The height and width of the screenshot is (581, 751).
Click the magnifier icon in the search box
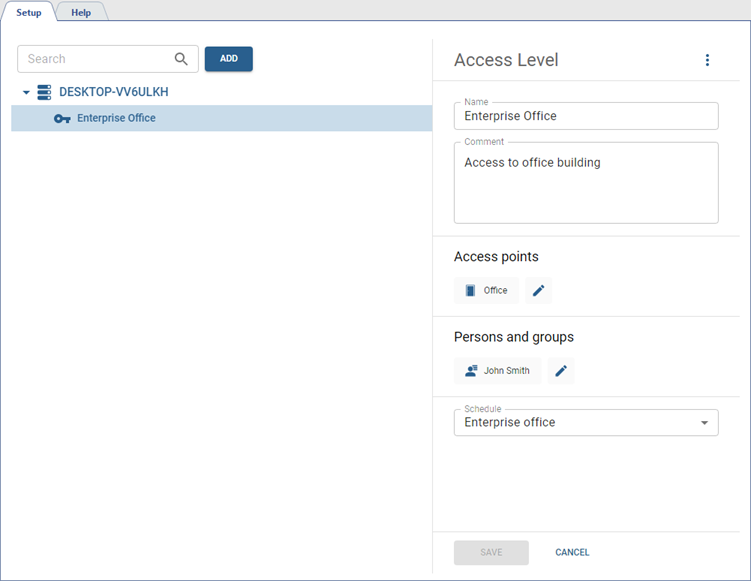pyautogui.click(x=181, y=59)
